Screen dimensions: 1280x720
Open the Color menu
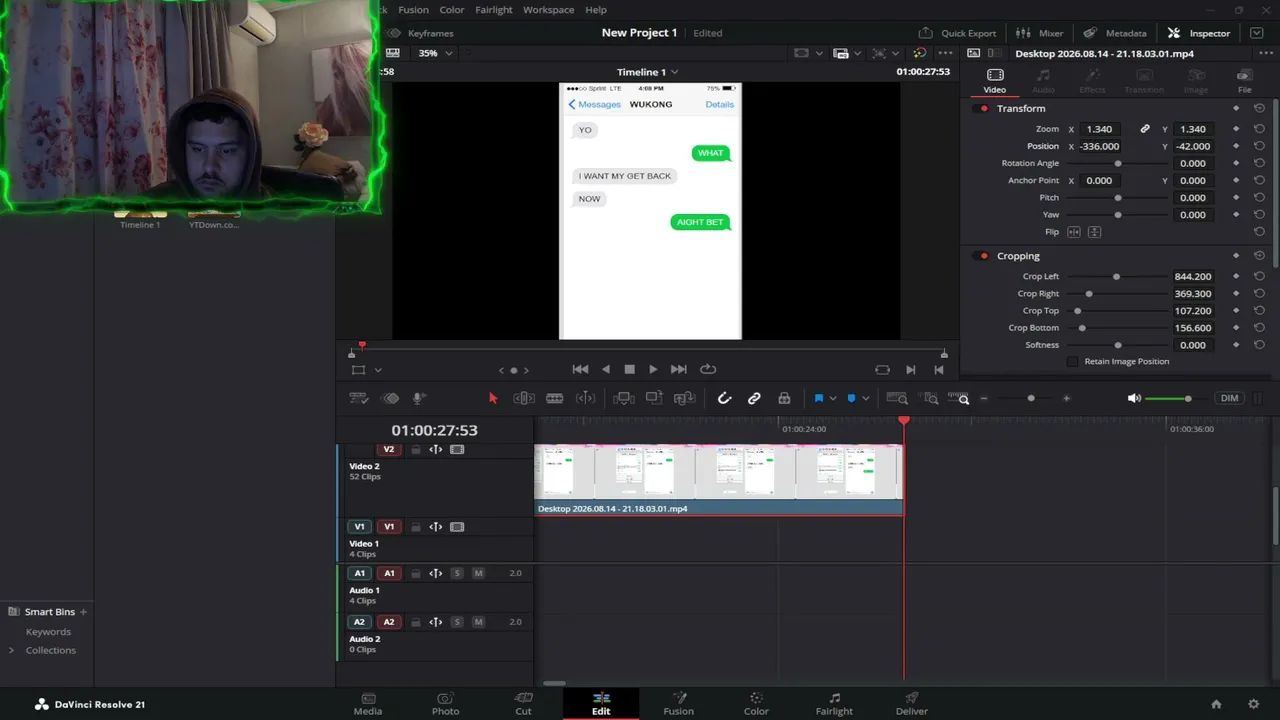[x=452, y=10]
